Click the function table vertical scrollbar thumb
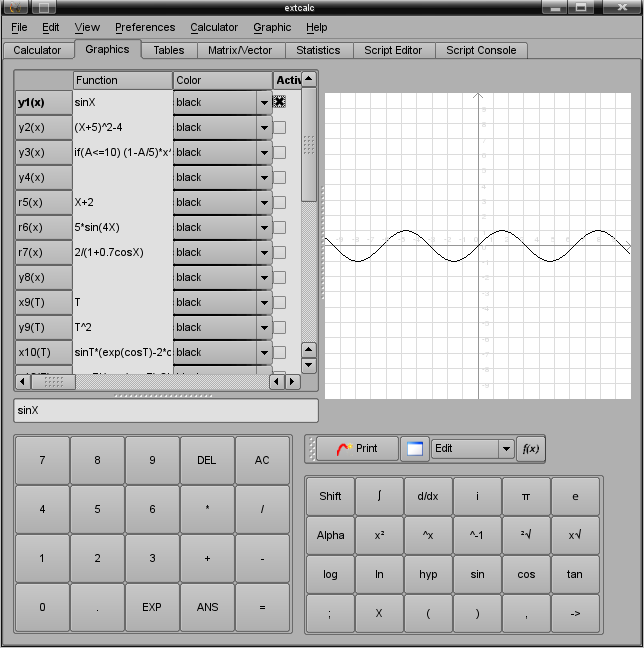Image resolution: width=644 pixels, height=648 pixels. (x=309, y=144)
